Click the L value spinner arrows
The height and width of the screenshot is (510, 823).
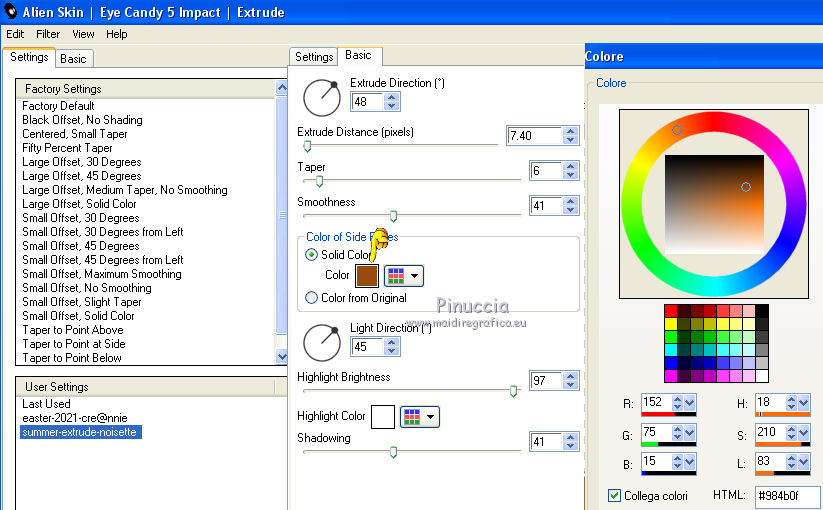coord(792,462)
